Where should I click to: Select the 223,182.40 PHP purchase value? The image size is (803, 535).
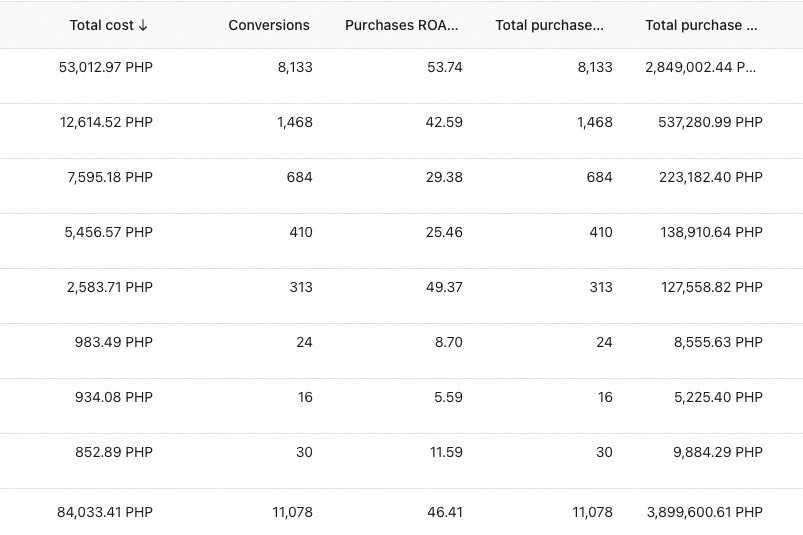[704, 177]
